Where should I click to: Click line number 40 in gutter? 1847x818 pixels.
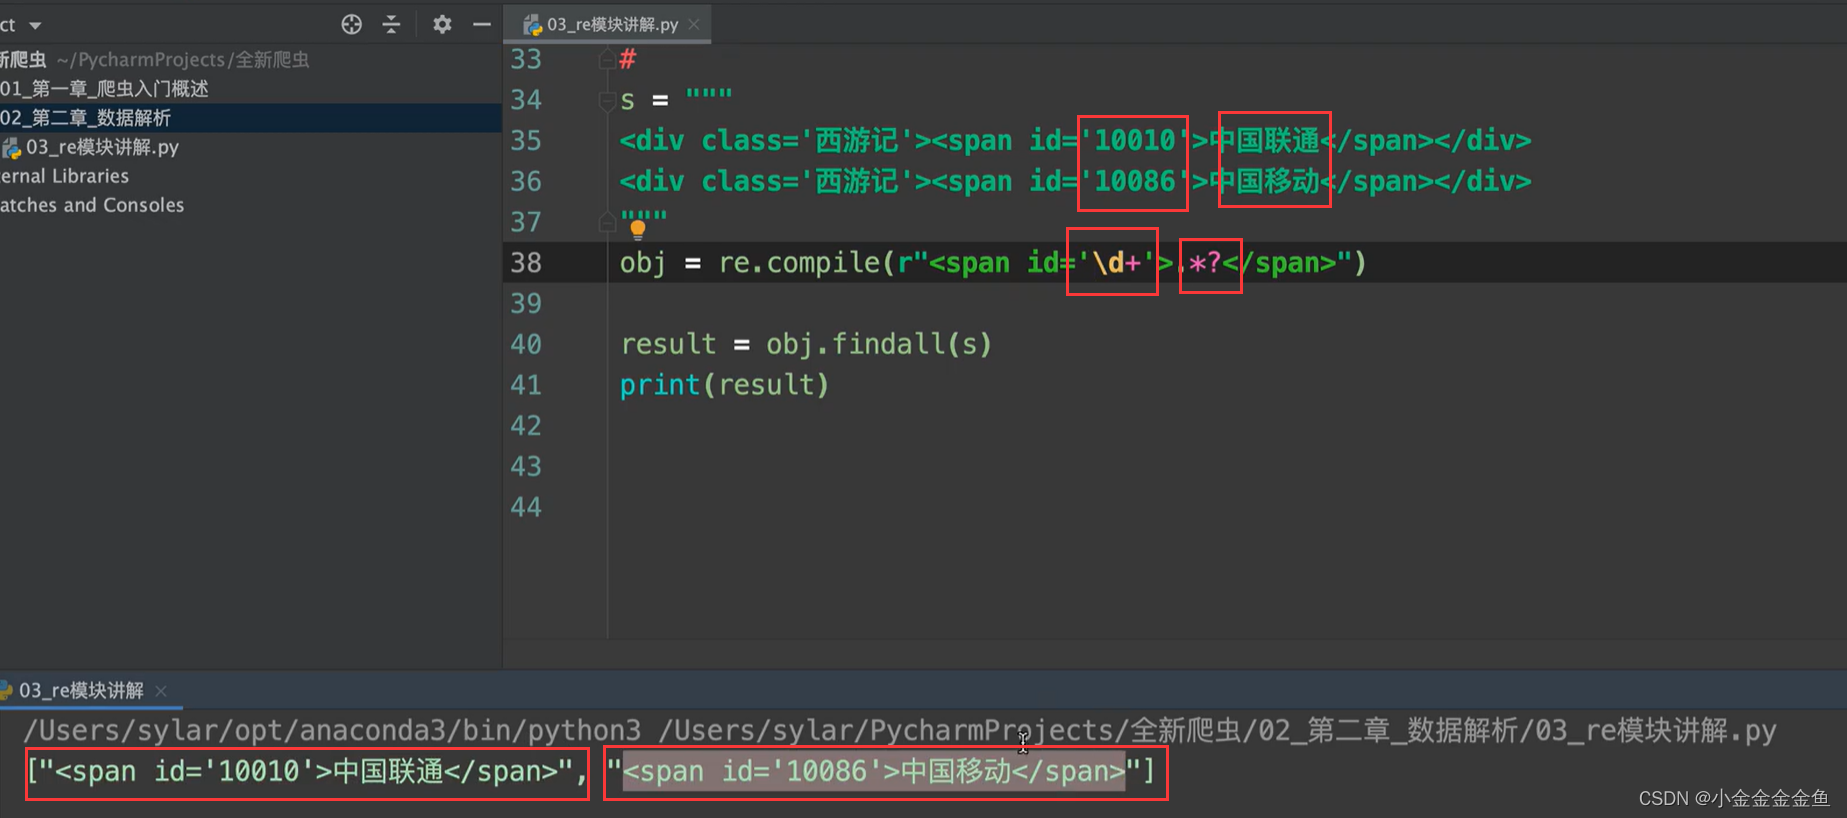pos(526,345)
